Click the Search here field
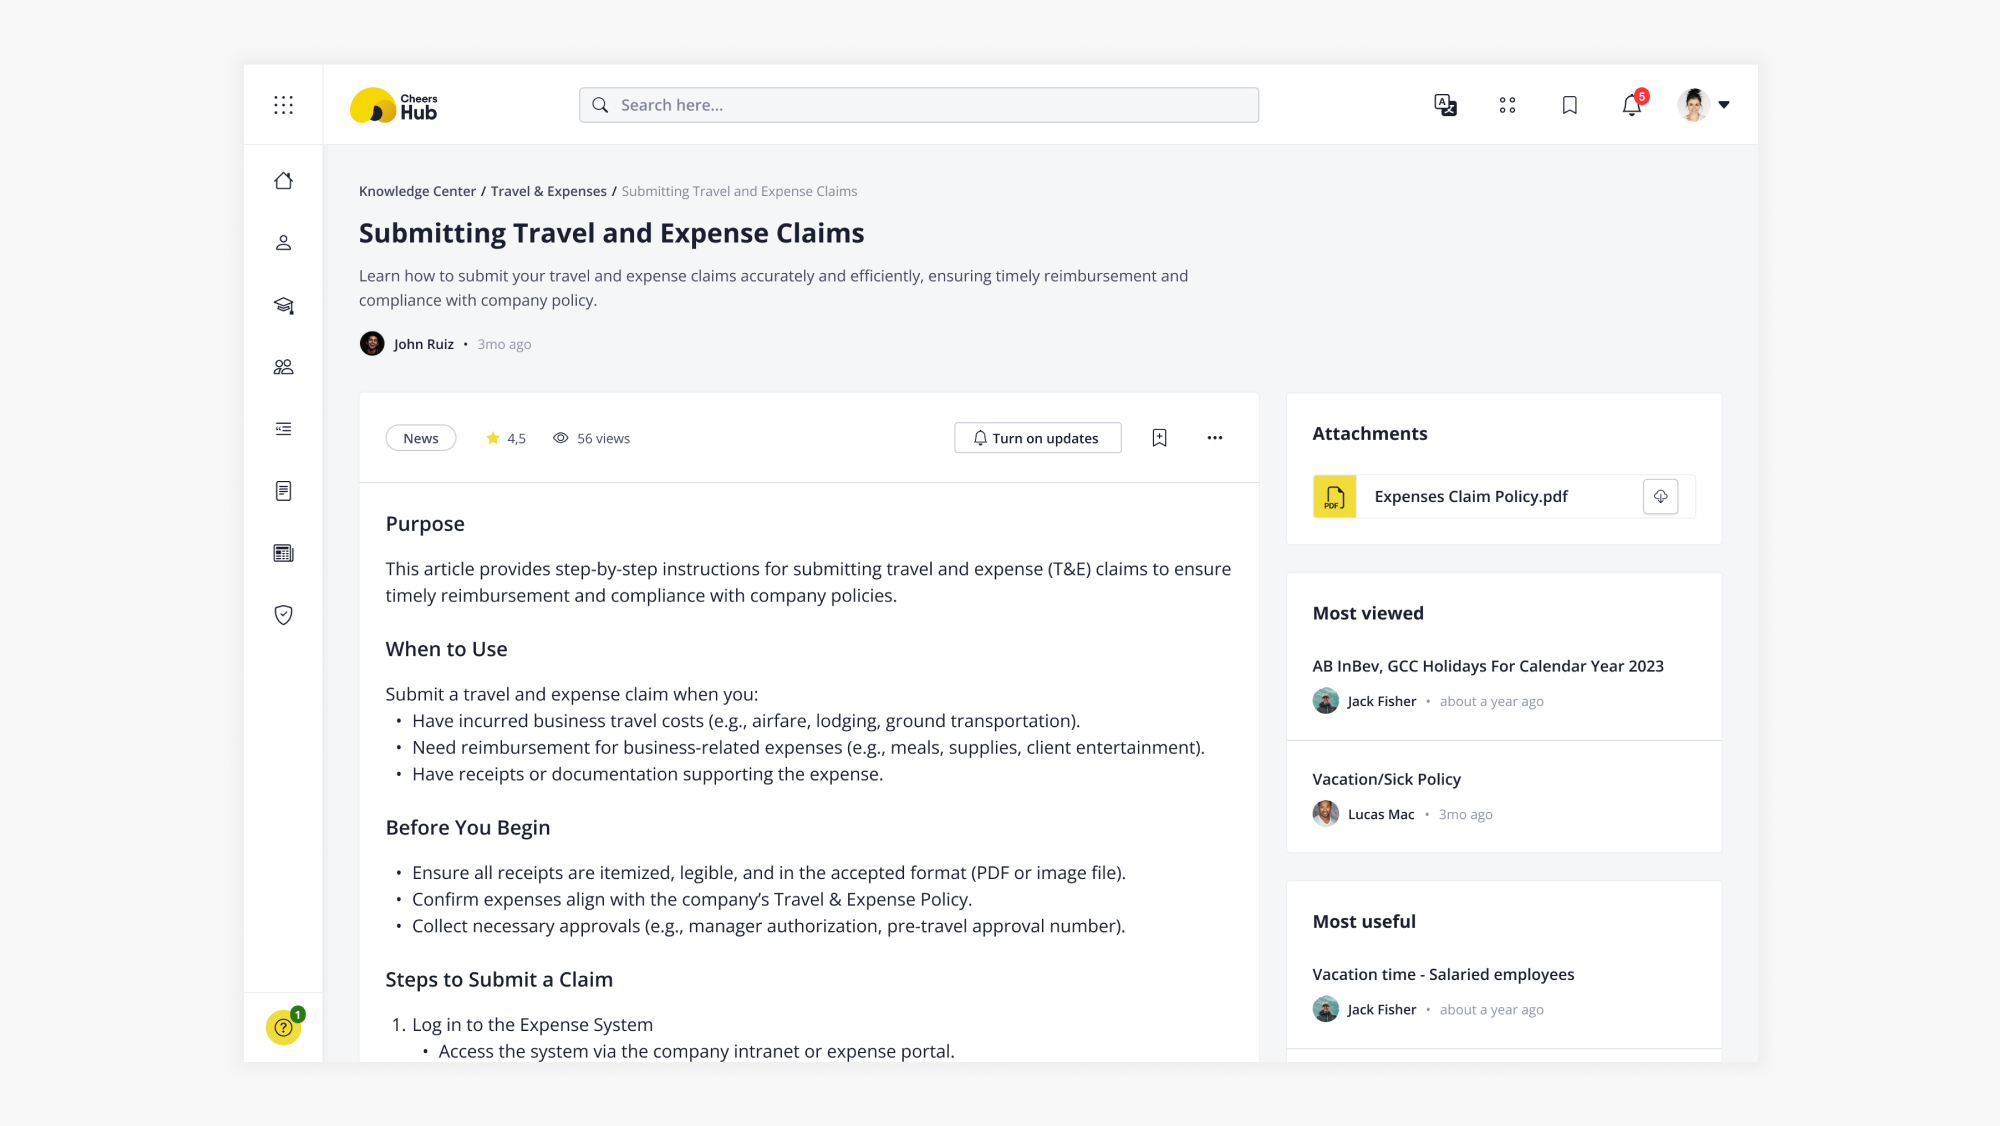Viewport: 2000px width, 1126px height. [918, 105]
